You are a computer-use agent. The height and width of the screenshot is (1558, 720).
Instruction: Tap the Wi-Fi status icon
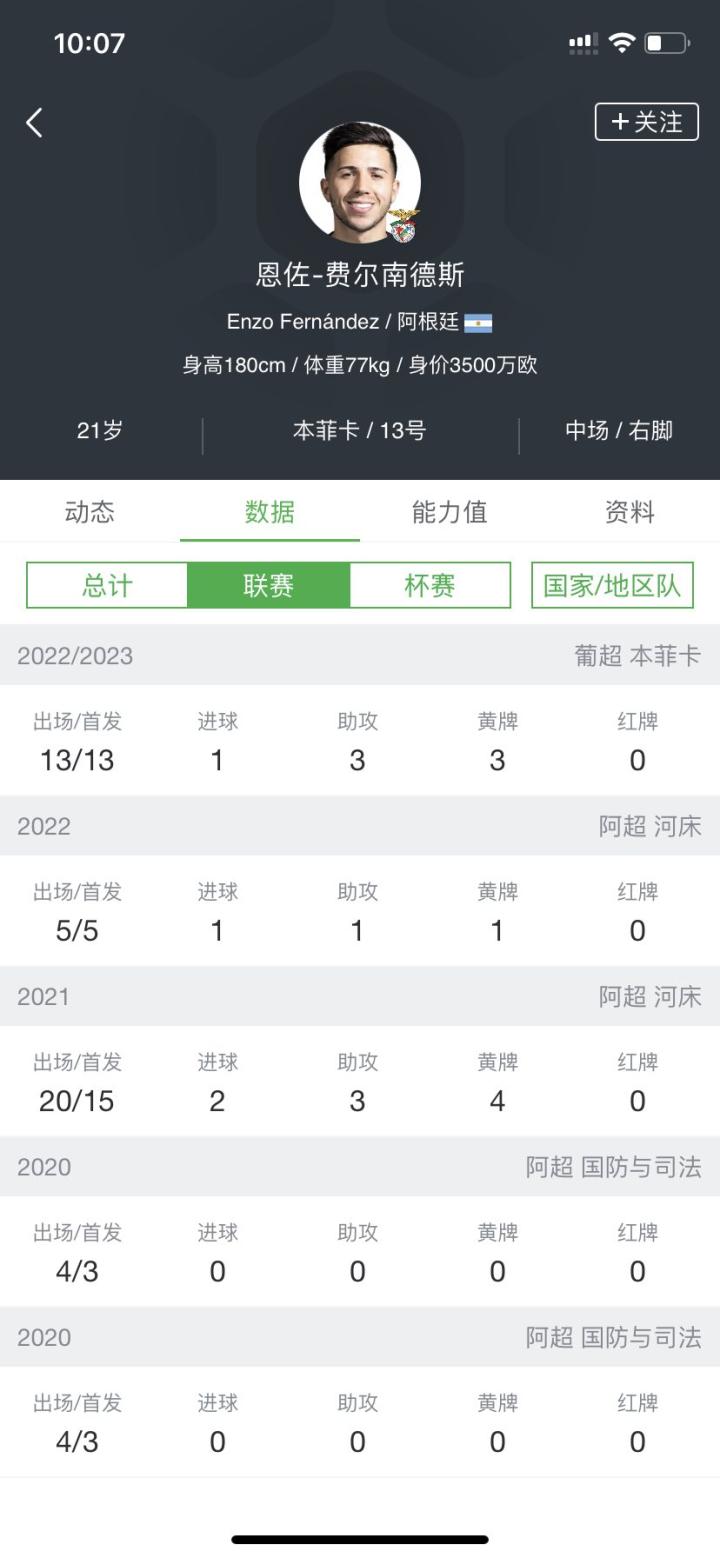tap(622, 43)
